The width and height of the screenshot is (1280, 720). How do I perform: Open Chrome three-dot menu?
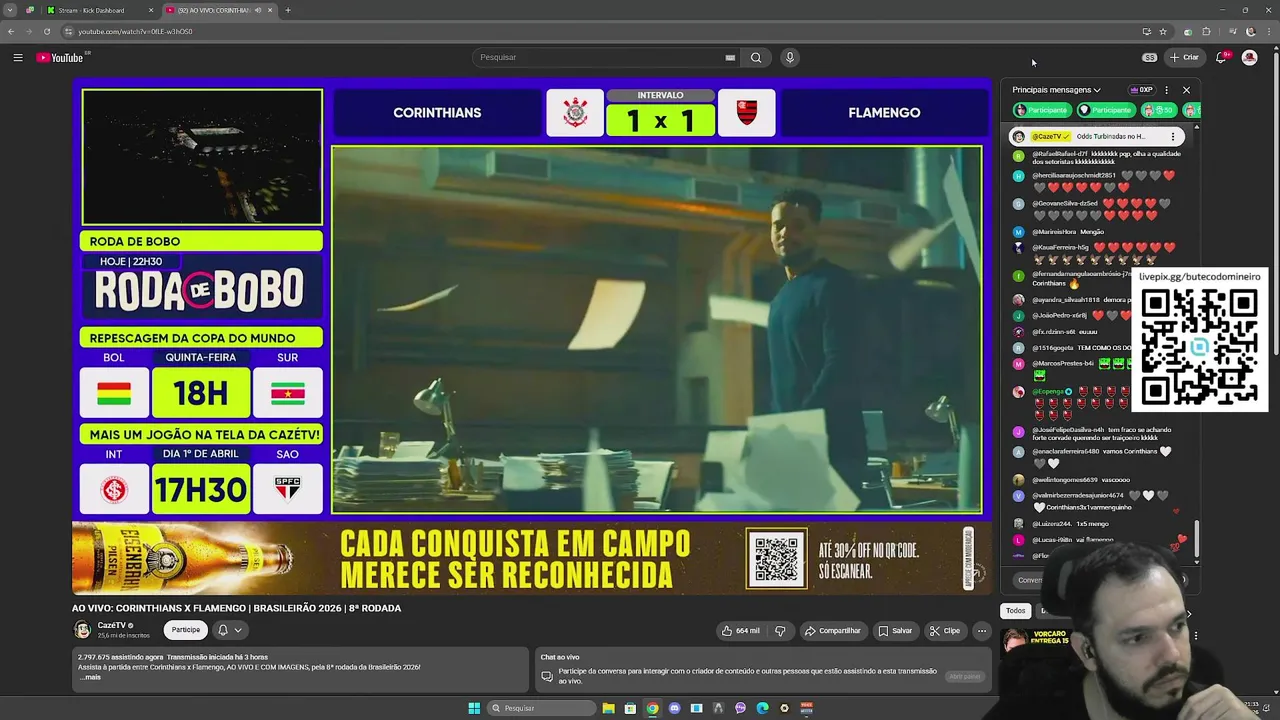[x=1267, y=31]
